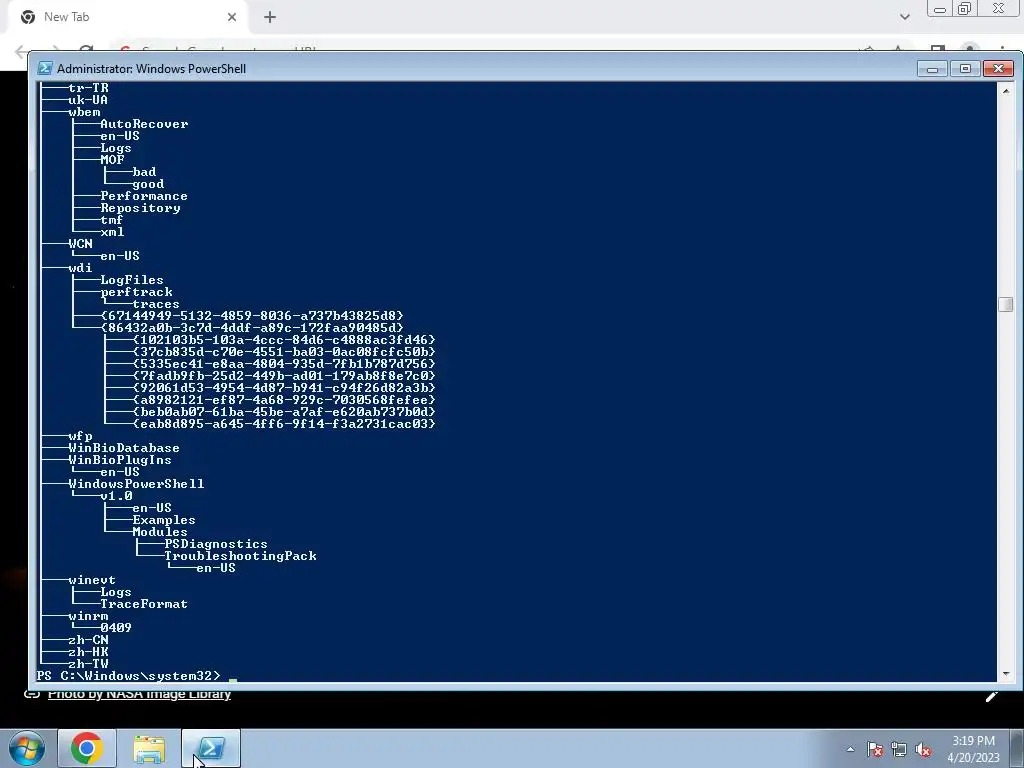The image size is (1024, 768).
Task: Click the {67144949-5132-4859-8036-a737b43825d8} line
Action: 252,316
